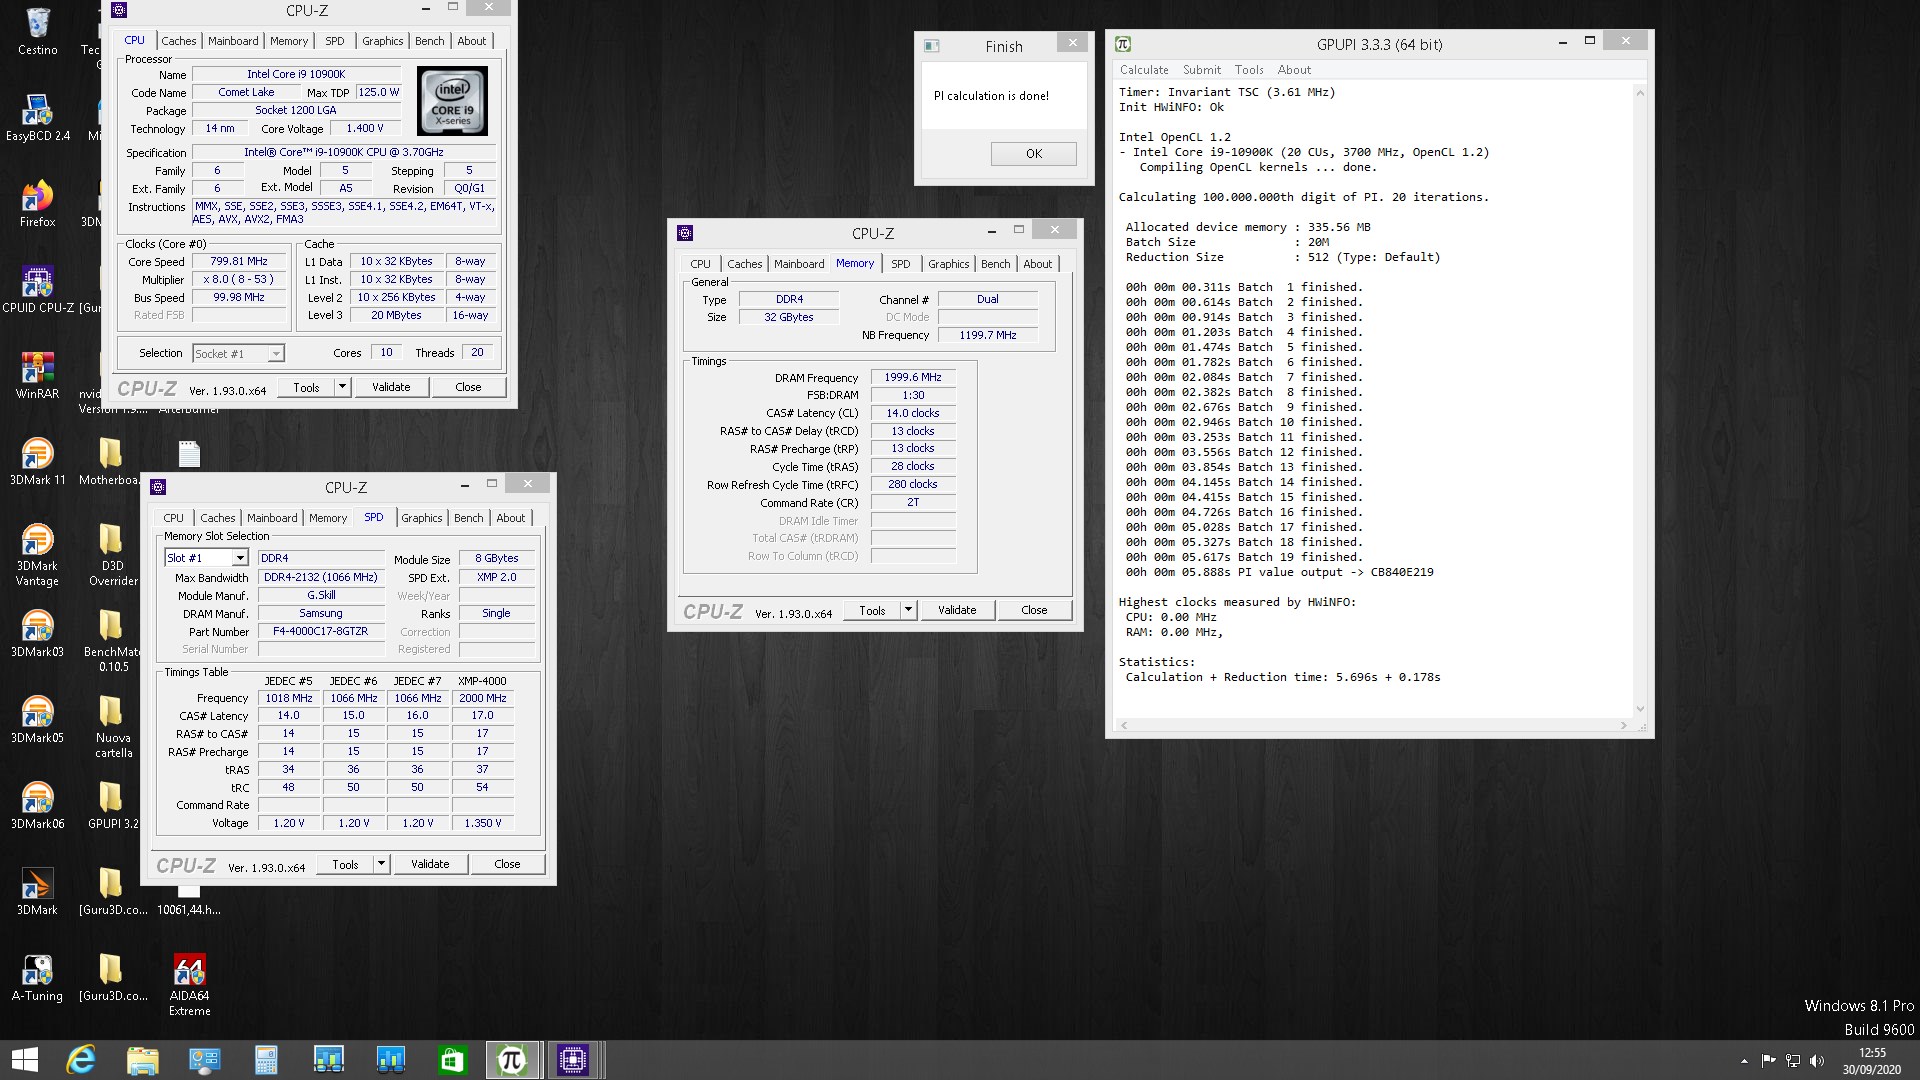The width and height of the screenshot is (1920, 1080).
Task: Open D3D Overrider folder on desktop
Action: pyautogui.click(x=113, y=554)
